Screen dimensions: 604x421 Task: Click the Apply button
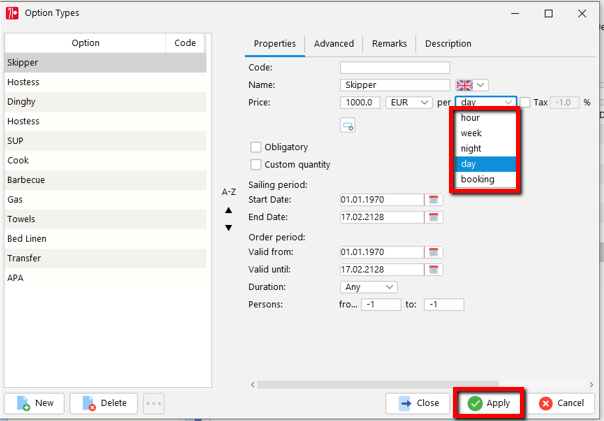click(x=488, y=403)
